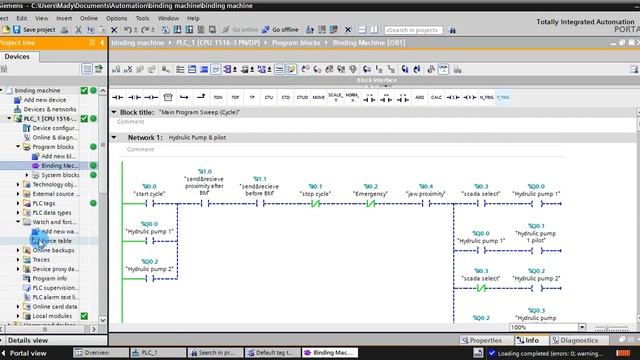Select the Devices tab

point(17,57)
